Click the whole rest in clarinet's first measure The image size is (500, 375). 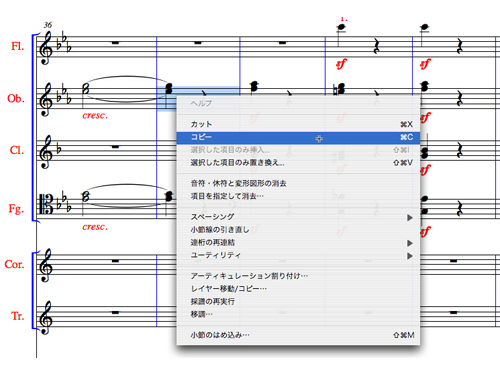coord(115,147)
